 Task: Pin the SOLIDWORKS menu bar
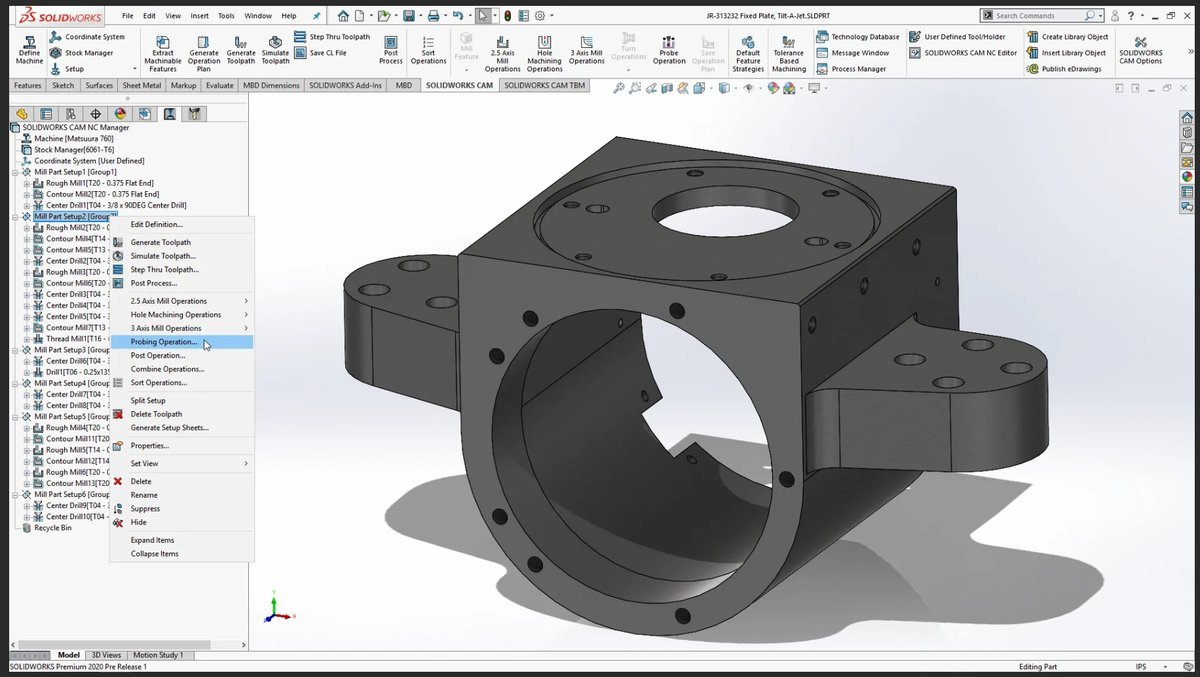(317, 16)
